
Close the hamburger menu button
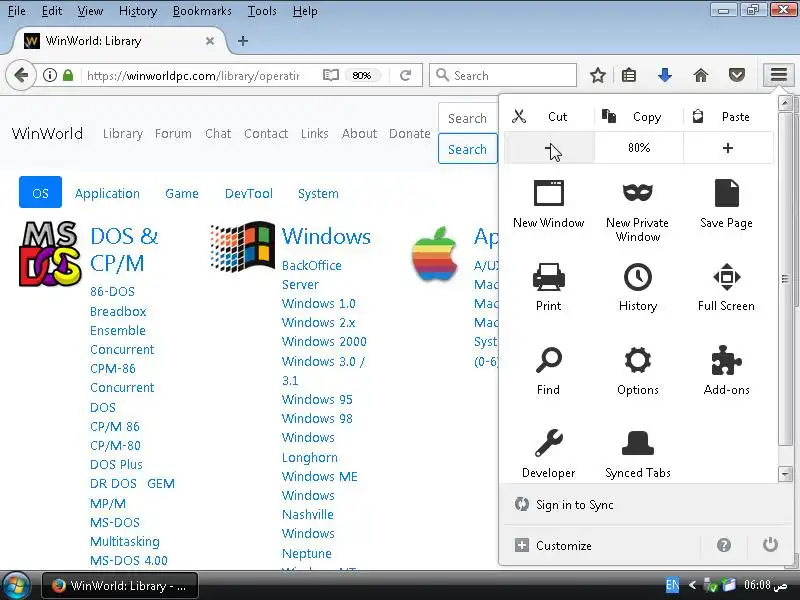pyautogui.click(x=779, y=76)
